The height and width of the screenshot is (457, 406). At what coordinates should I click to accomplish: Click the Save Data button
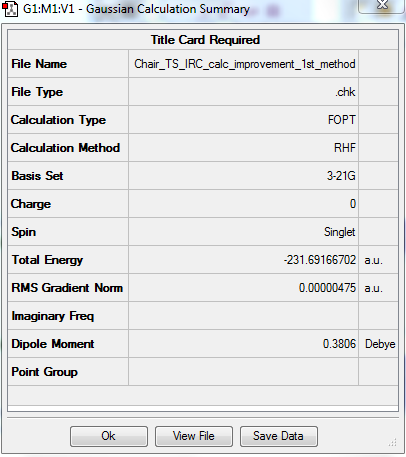(x=279, y=436)
